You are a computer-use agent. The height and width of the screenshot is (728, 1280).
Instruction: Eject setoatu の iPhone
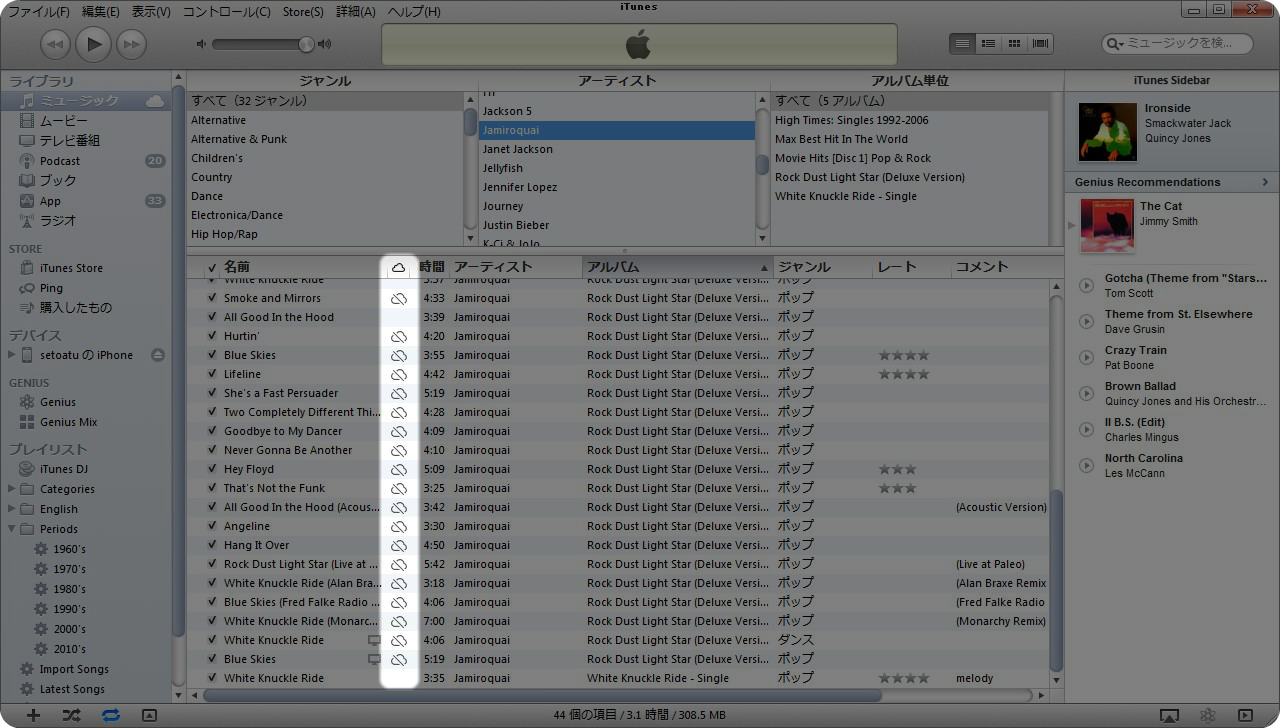click(x=157, y=355)
